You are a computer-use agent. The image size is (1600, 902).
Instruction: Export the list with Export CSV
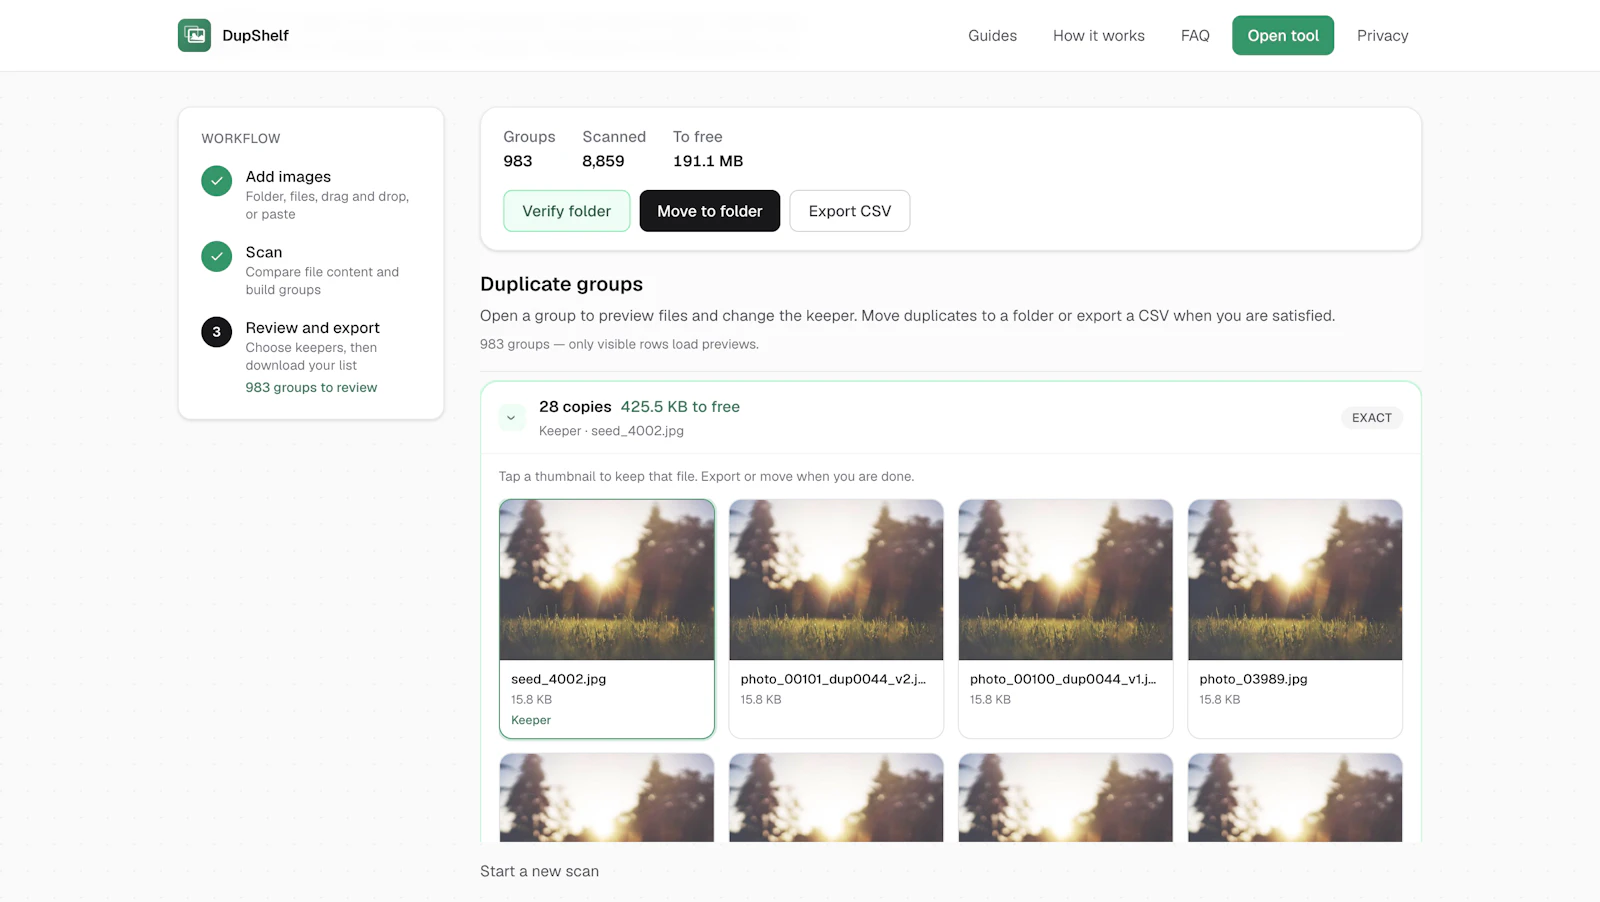coord(850,211)
